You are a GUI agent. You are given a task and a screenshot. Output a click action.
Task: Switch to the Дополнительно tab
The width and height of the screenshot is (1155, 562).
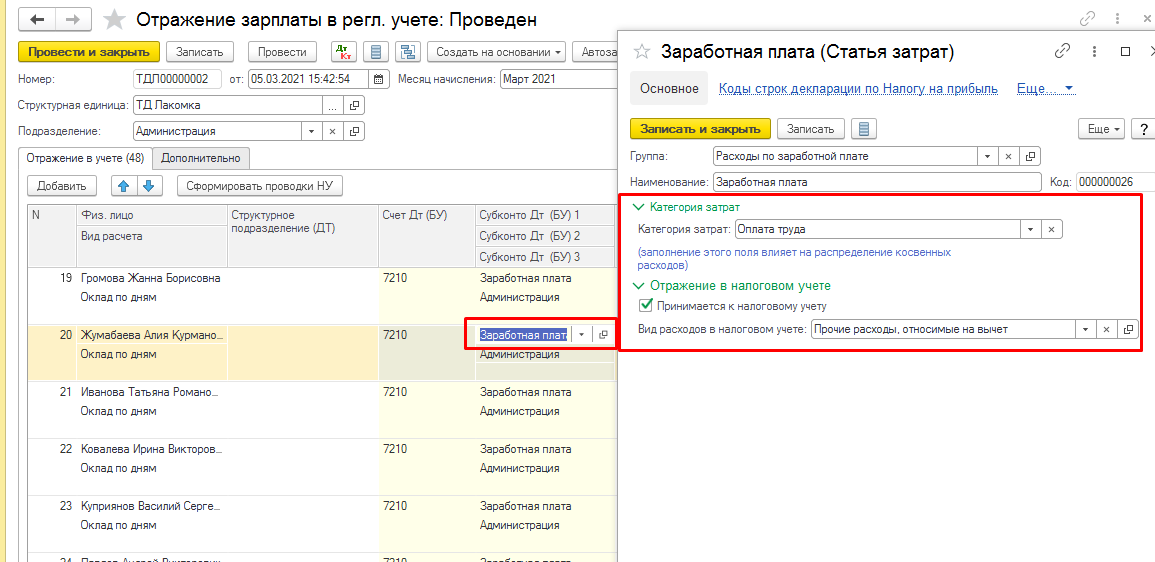201,158
